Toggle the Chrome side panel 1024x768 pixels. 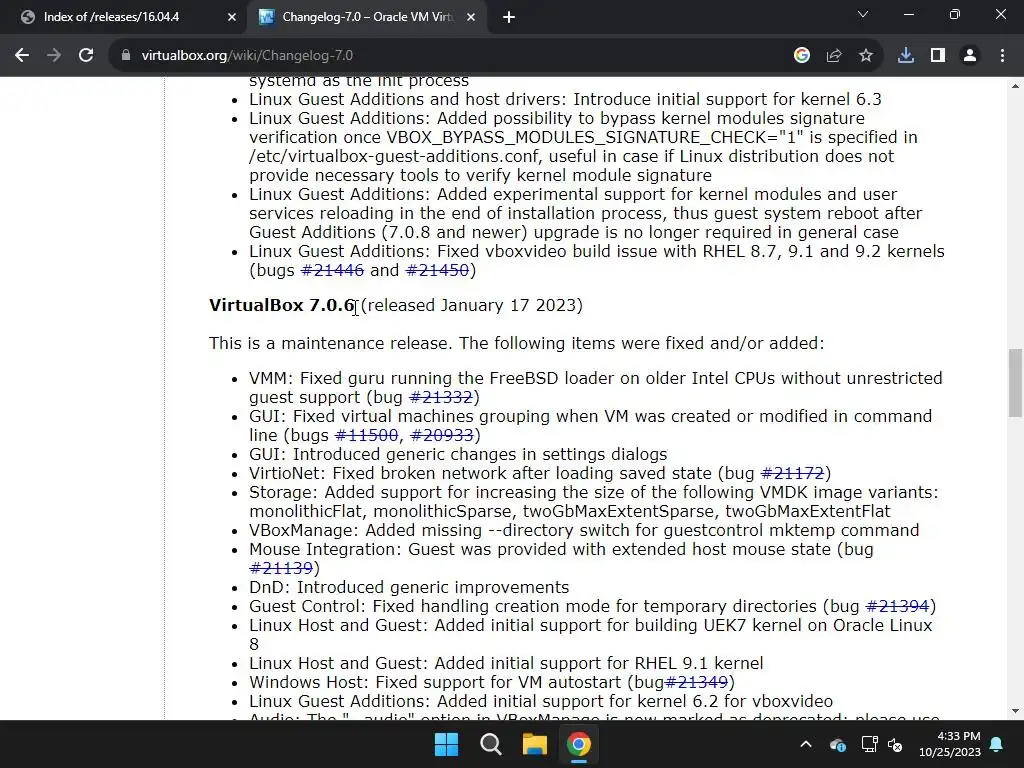click(x=938, y=56)
